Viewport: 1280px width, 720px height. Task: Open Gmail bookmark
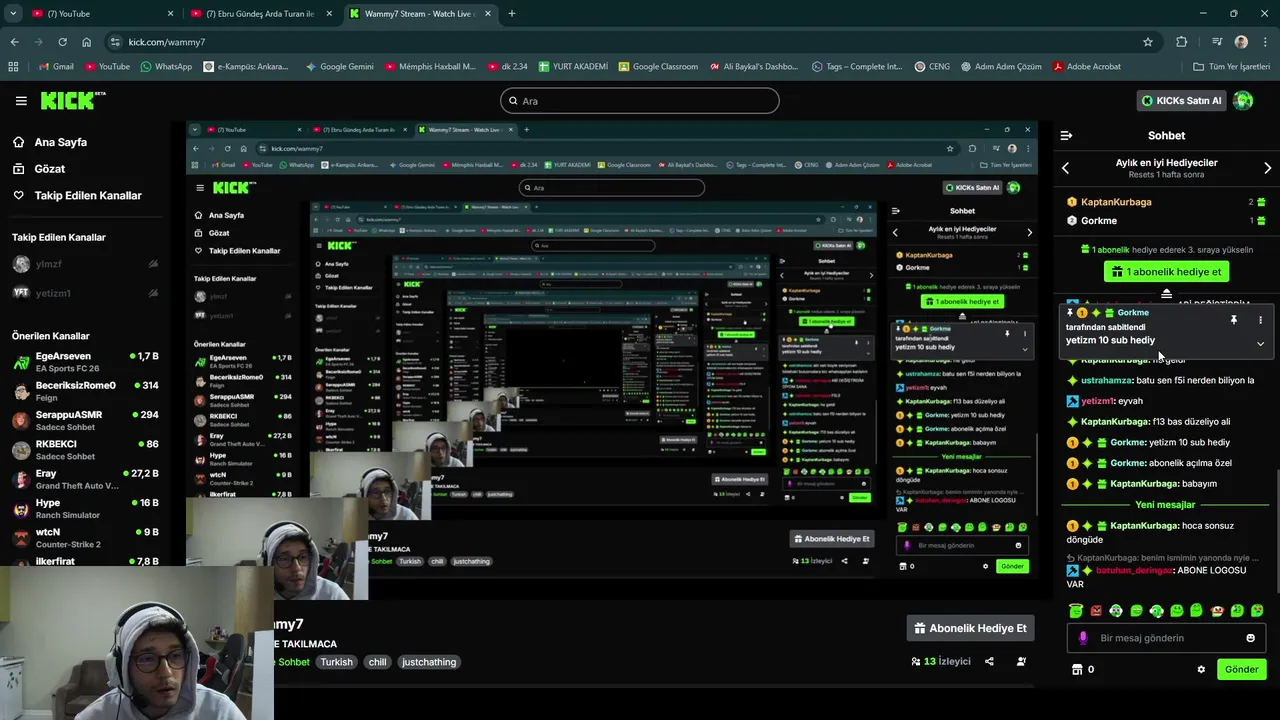coord(56,67)
